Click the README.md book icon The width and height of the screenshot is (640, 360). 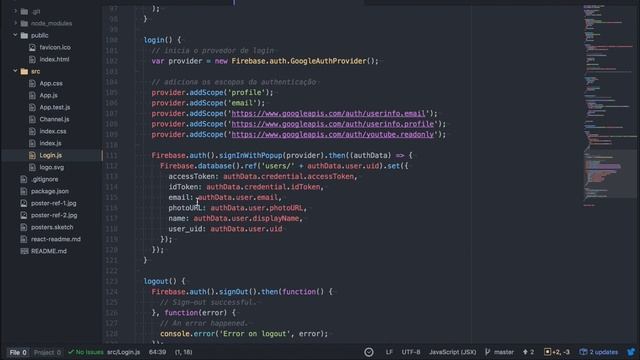24,251
